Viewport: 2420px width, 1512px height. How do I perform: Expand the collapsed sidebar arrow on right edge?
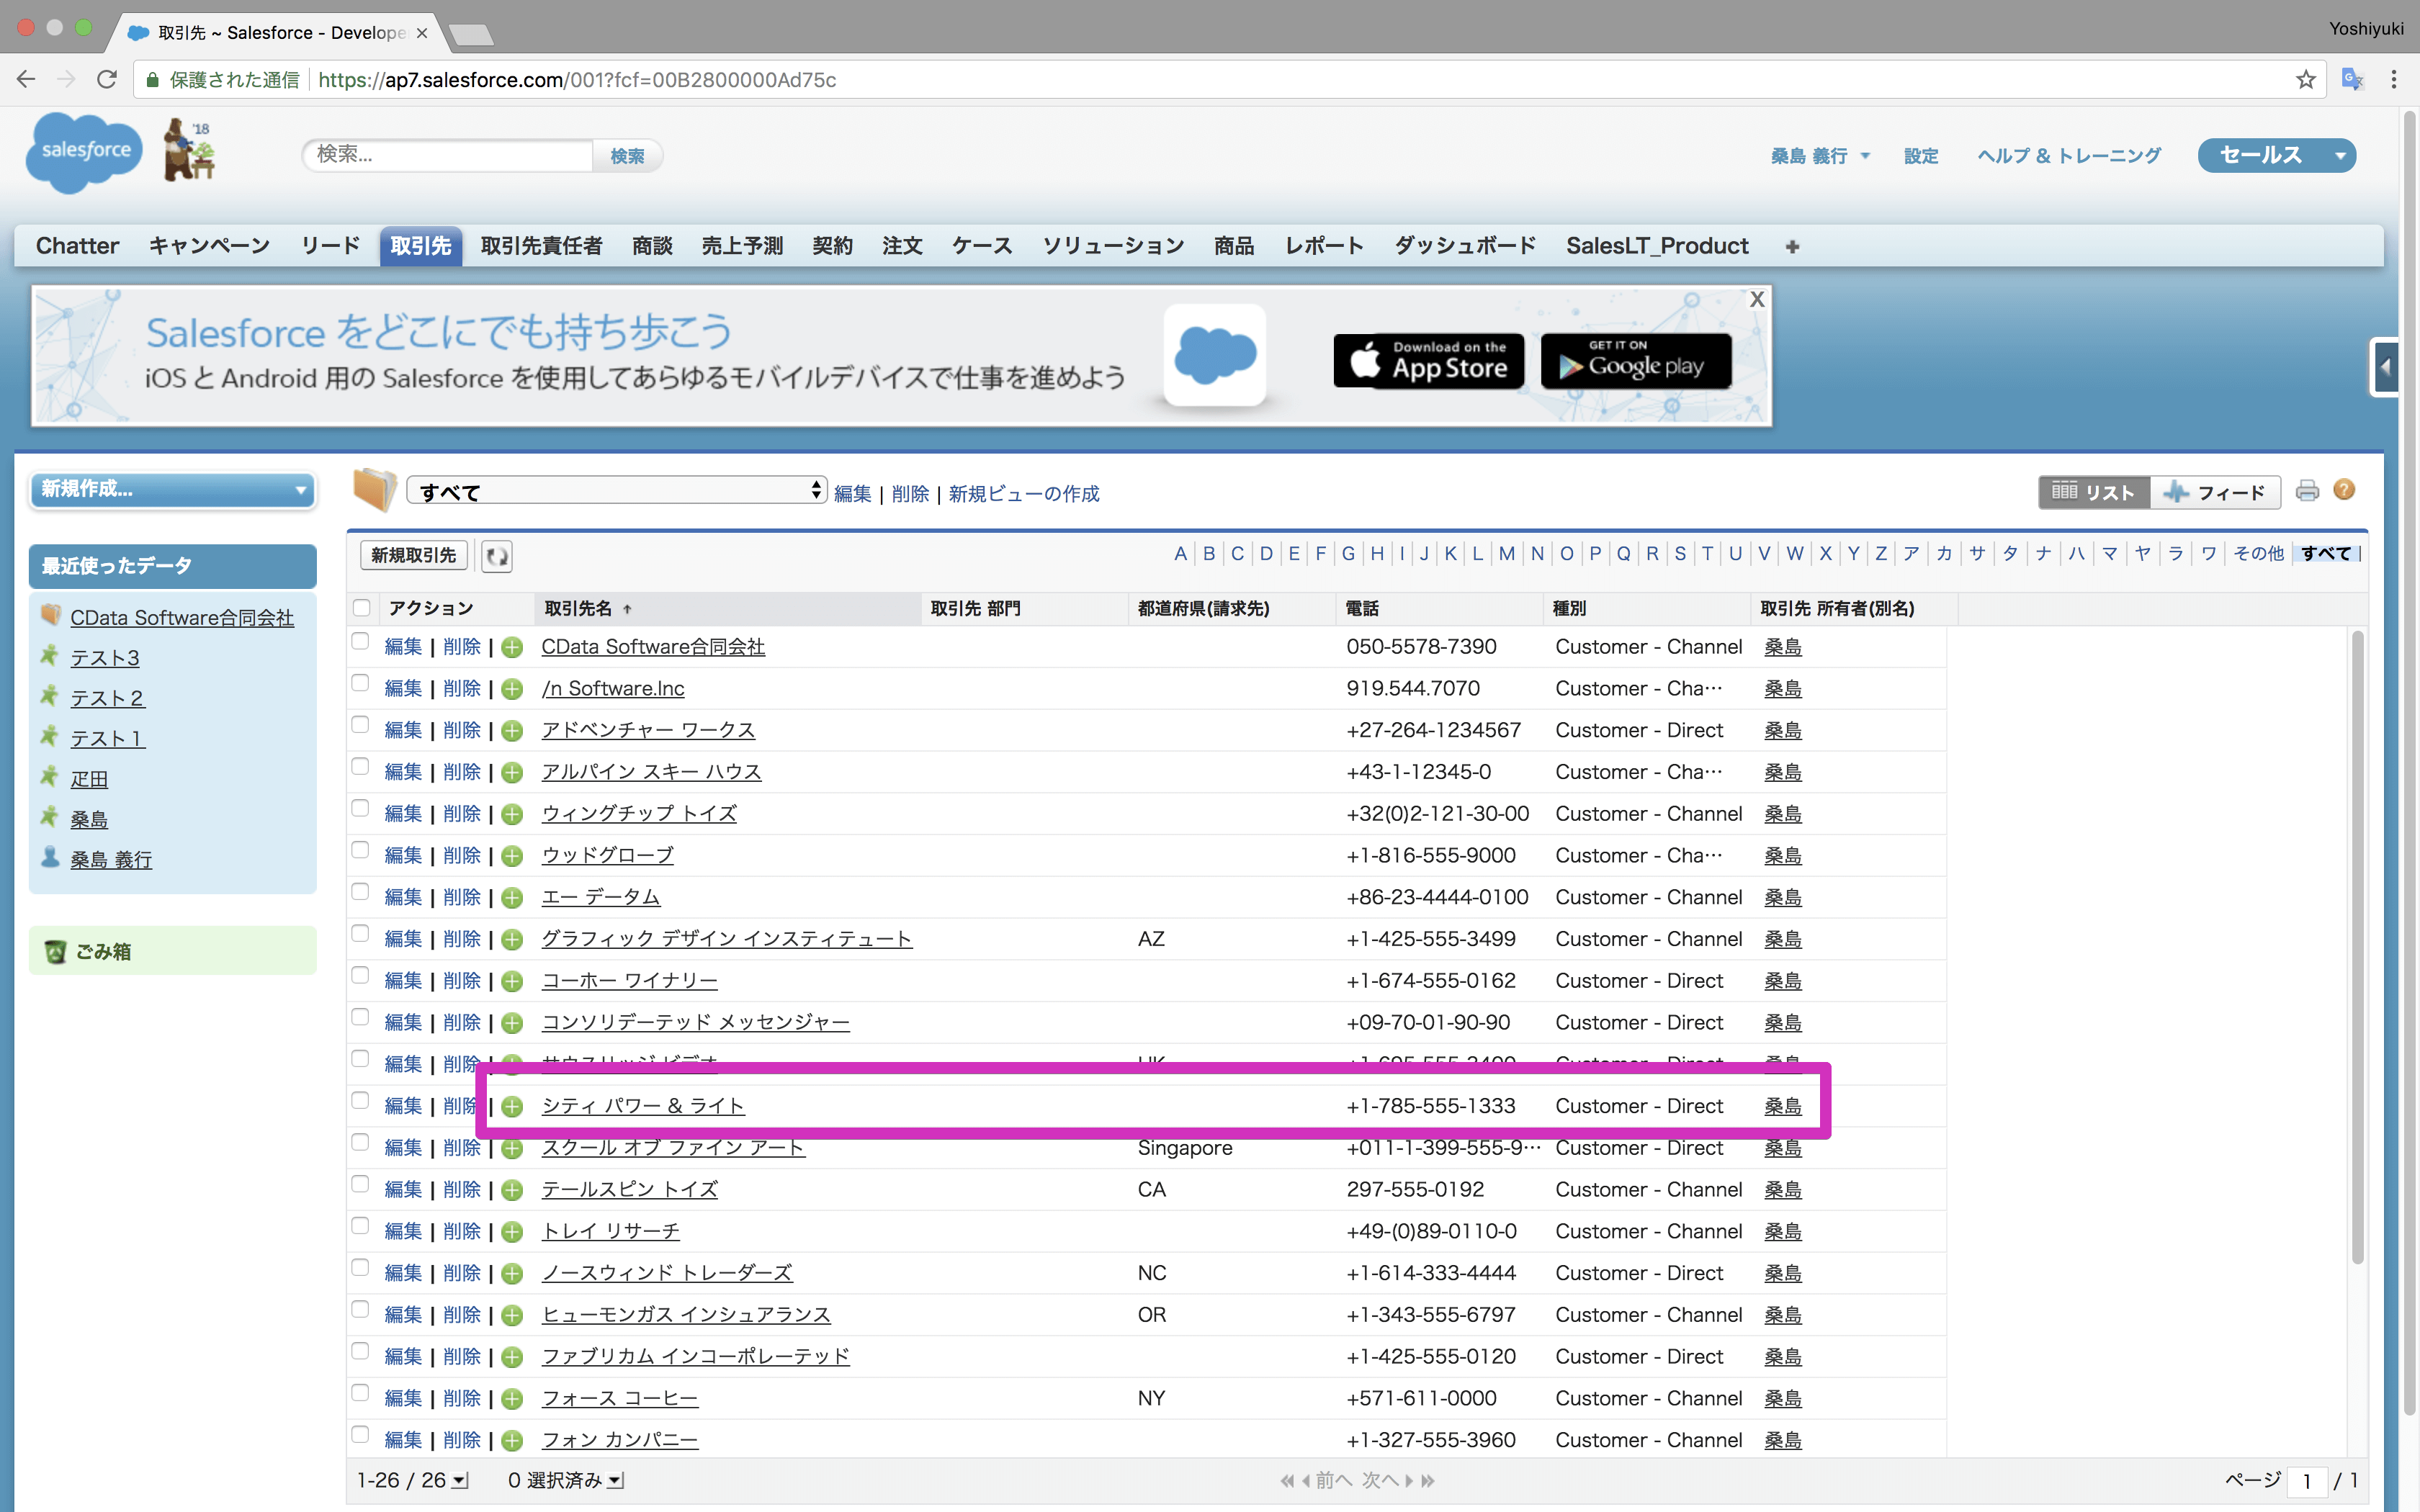pos(2385,367)
